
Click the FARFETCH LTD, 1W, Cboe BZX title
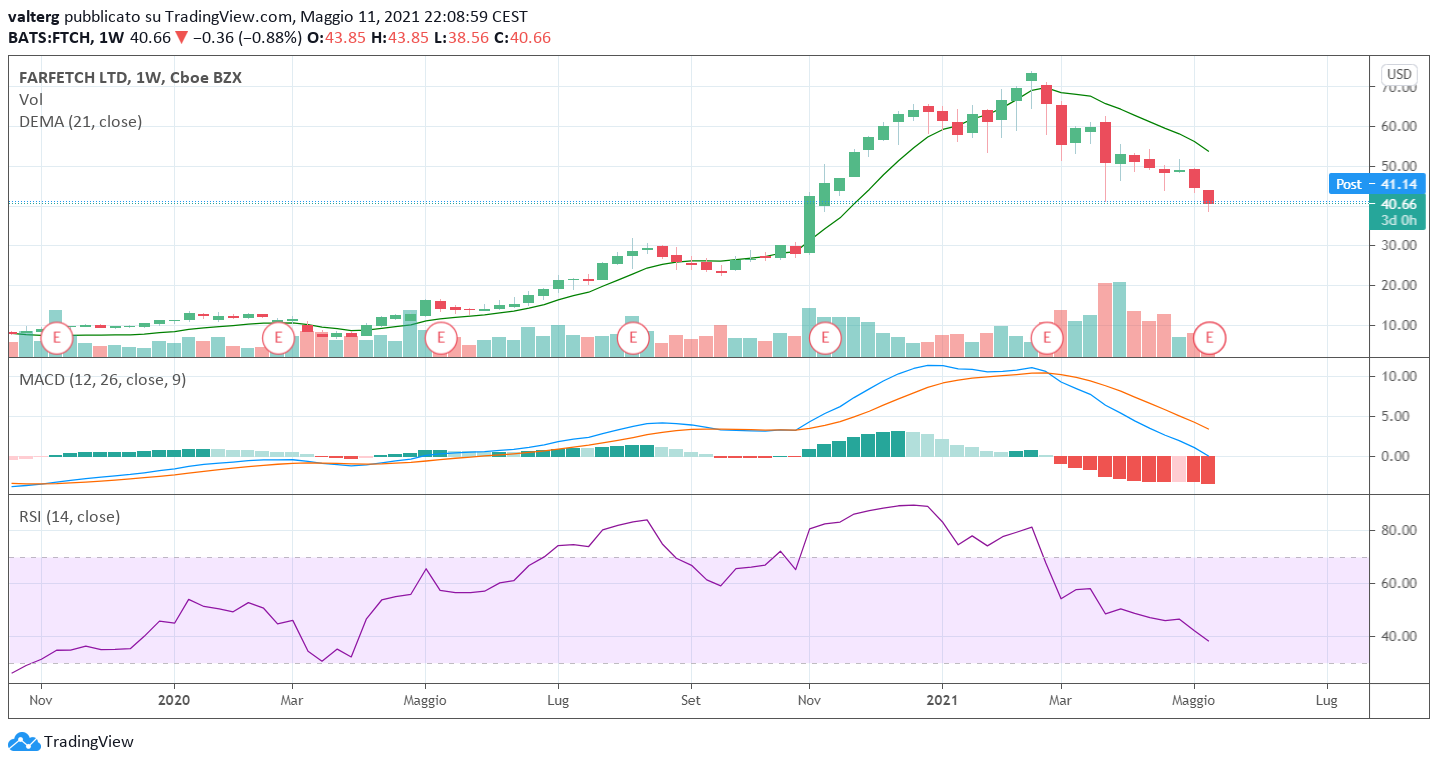coord(130,78)
